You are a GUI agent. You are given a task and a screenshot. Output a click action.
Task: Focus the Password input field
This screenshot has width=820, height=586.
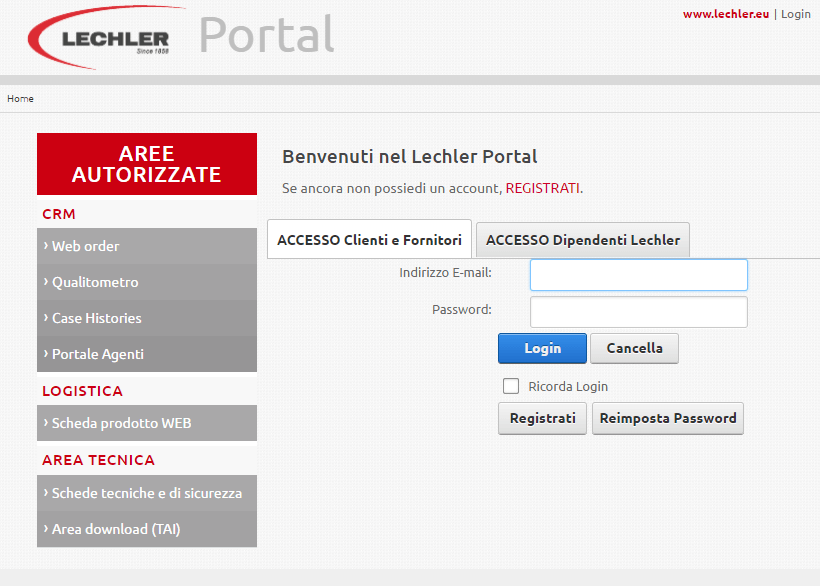pyautogui.click(x=639, y=312)
